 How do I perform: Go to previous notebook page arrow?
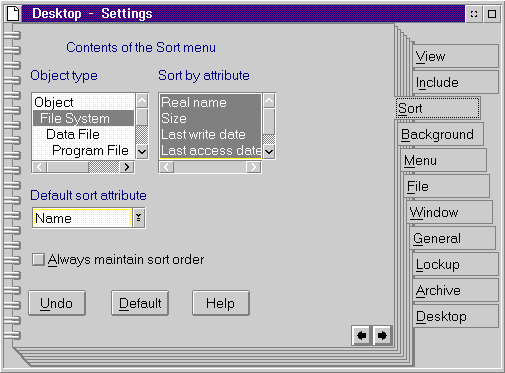(361, 335)
